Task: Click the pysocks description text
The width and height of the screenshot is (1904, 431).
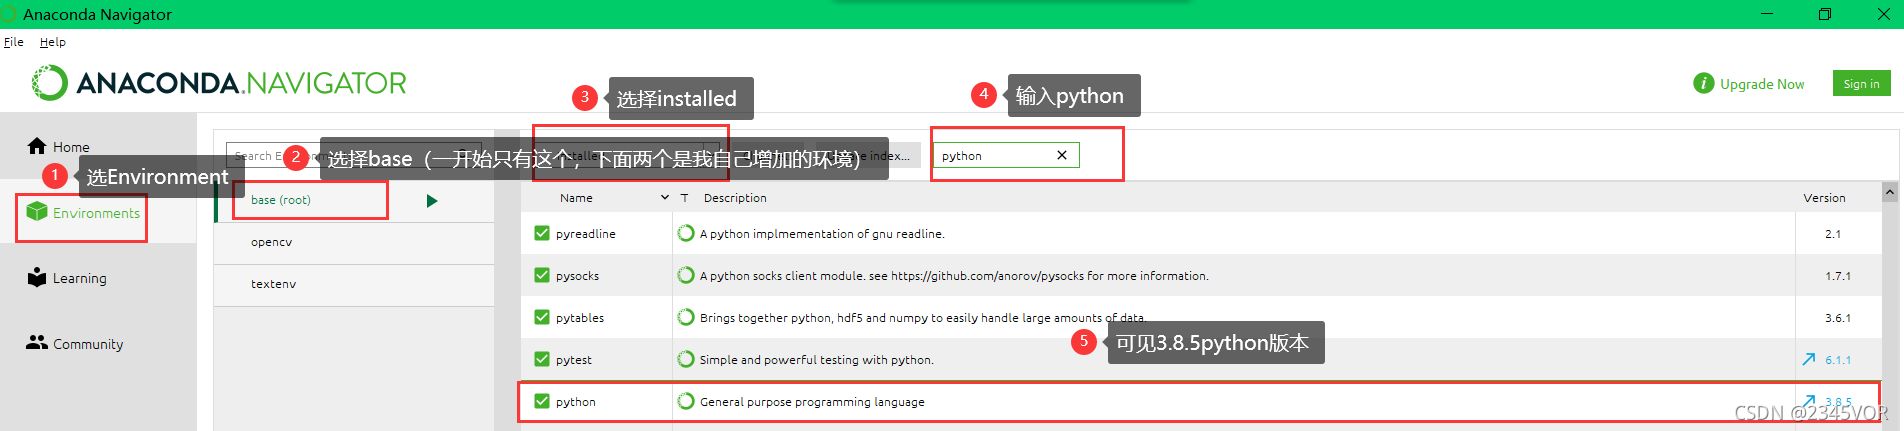Action: coord(954,276)
